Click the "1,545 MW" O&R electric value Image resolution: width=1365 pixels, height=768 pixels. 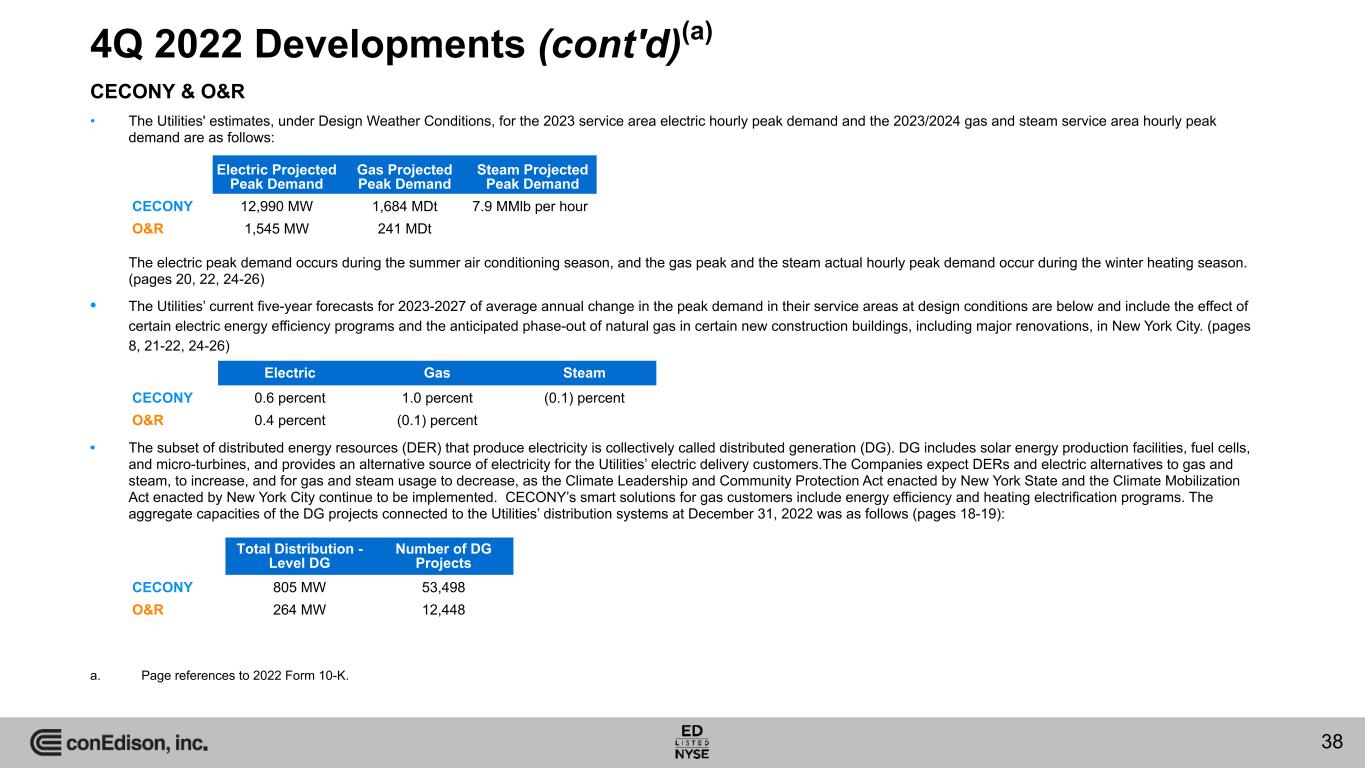coord(277,230)
